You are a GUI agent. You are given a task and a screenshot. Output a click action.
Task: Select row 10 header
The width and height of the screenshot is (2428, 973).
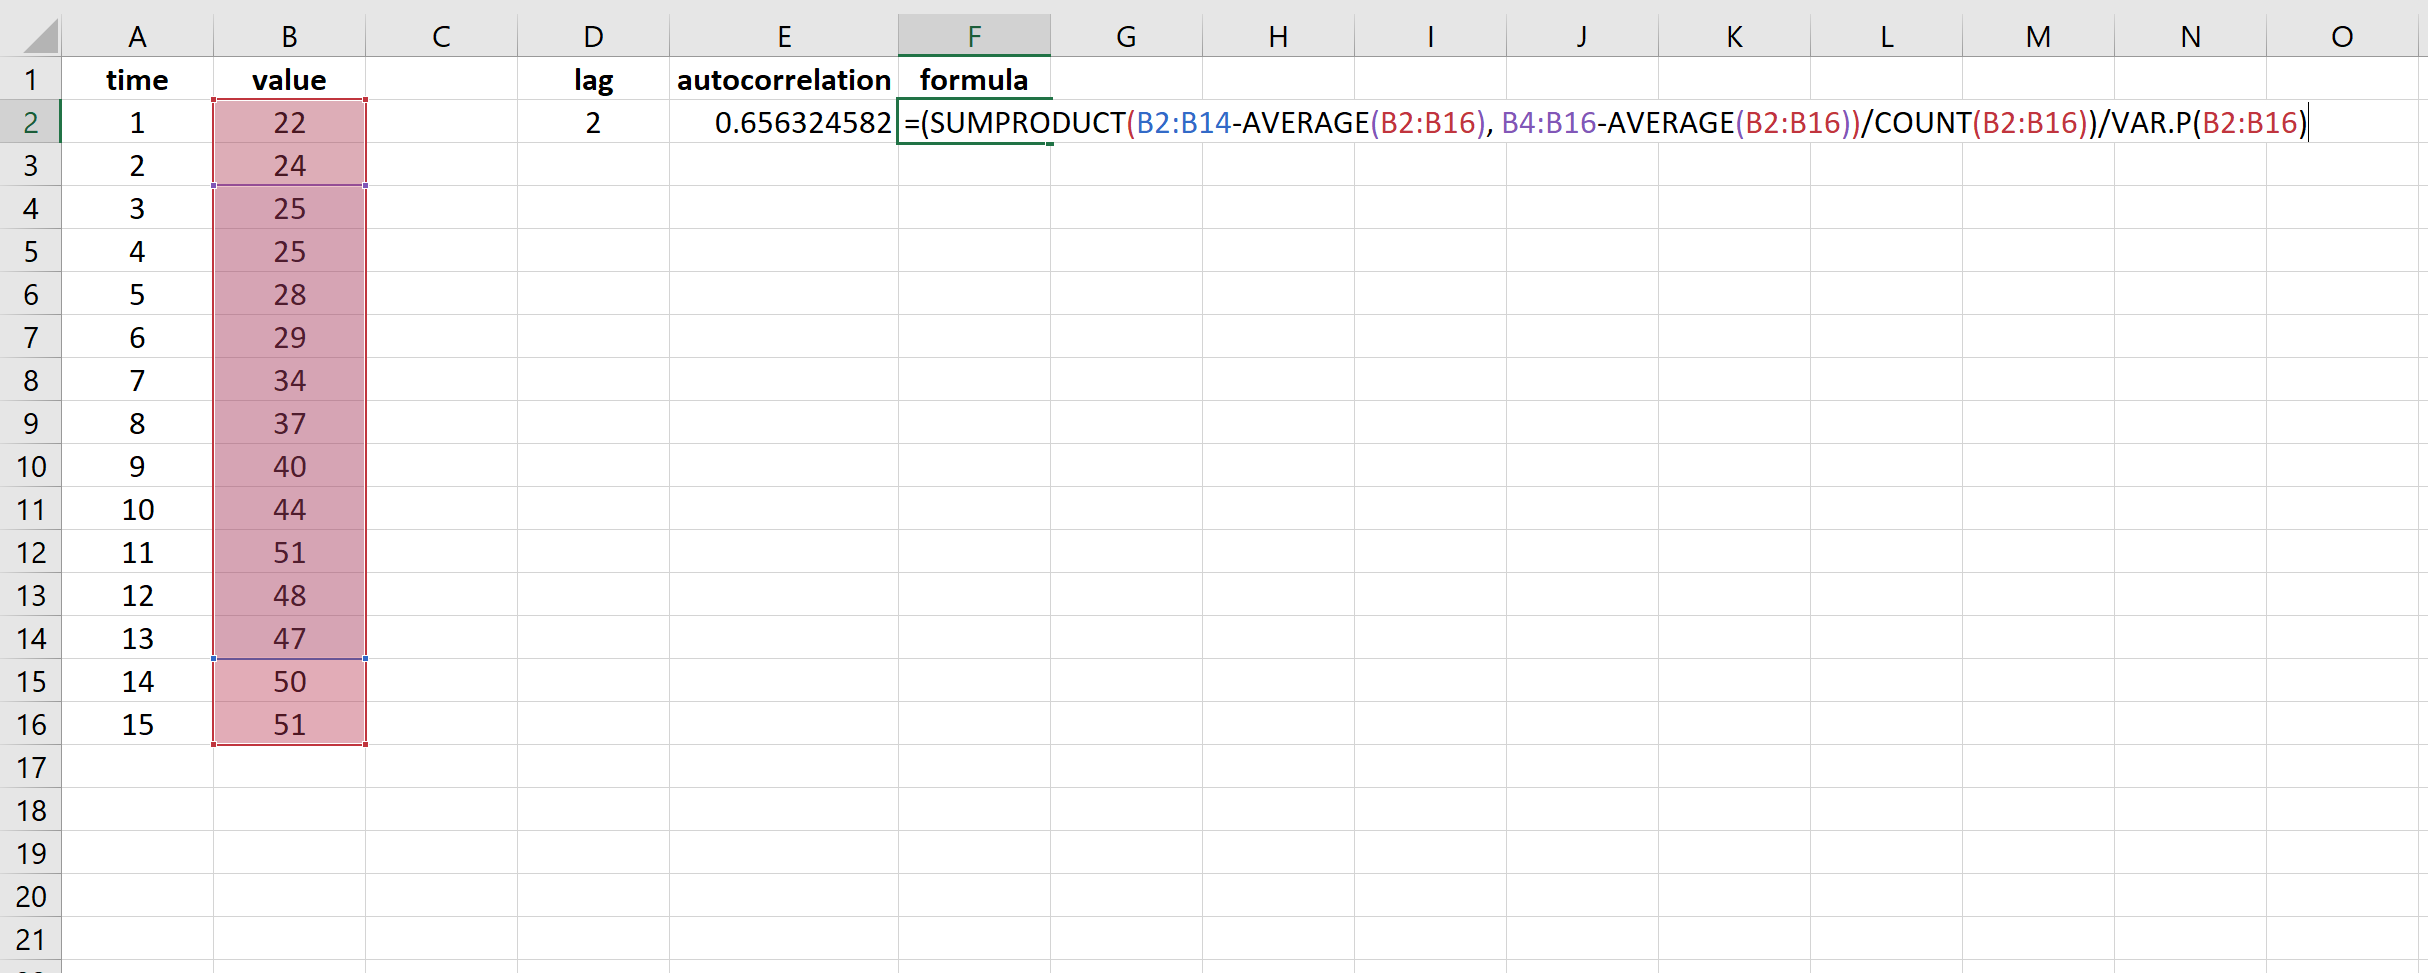[31, 466]
